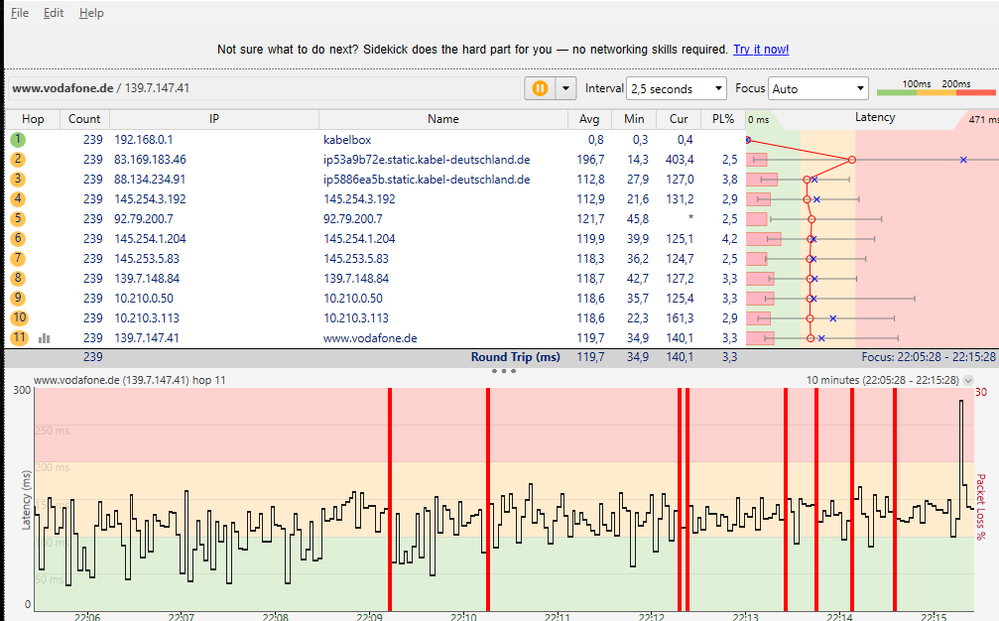Viewport: 999px width, 621px height.
Task: Pause tracing with the orange pause button
Action: (540, 89)
